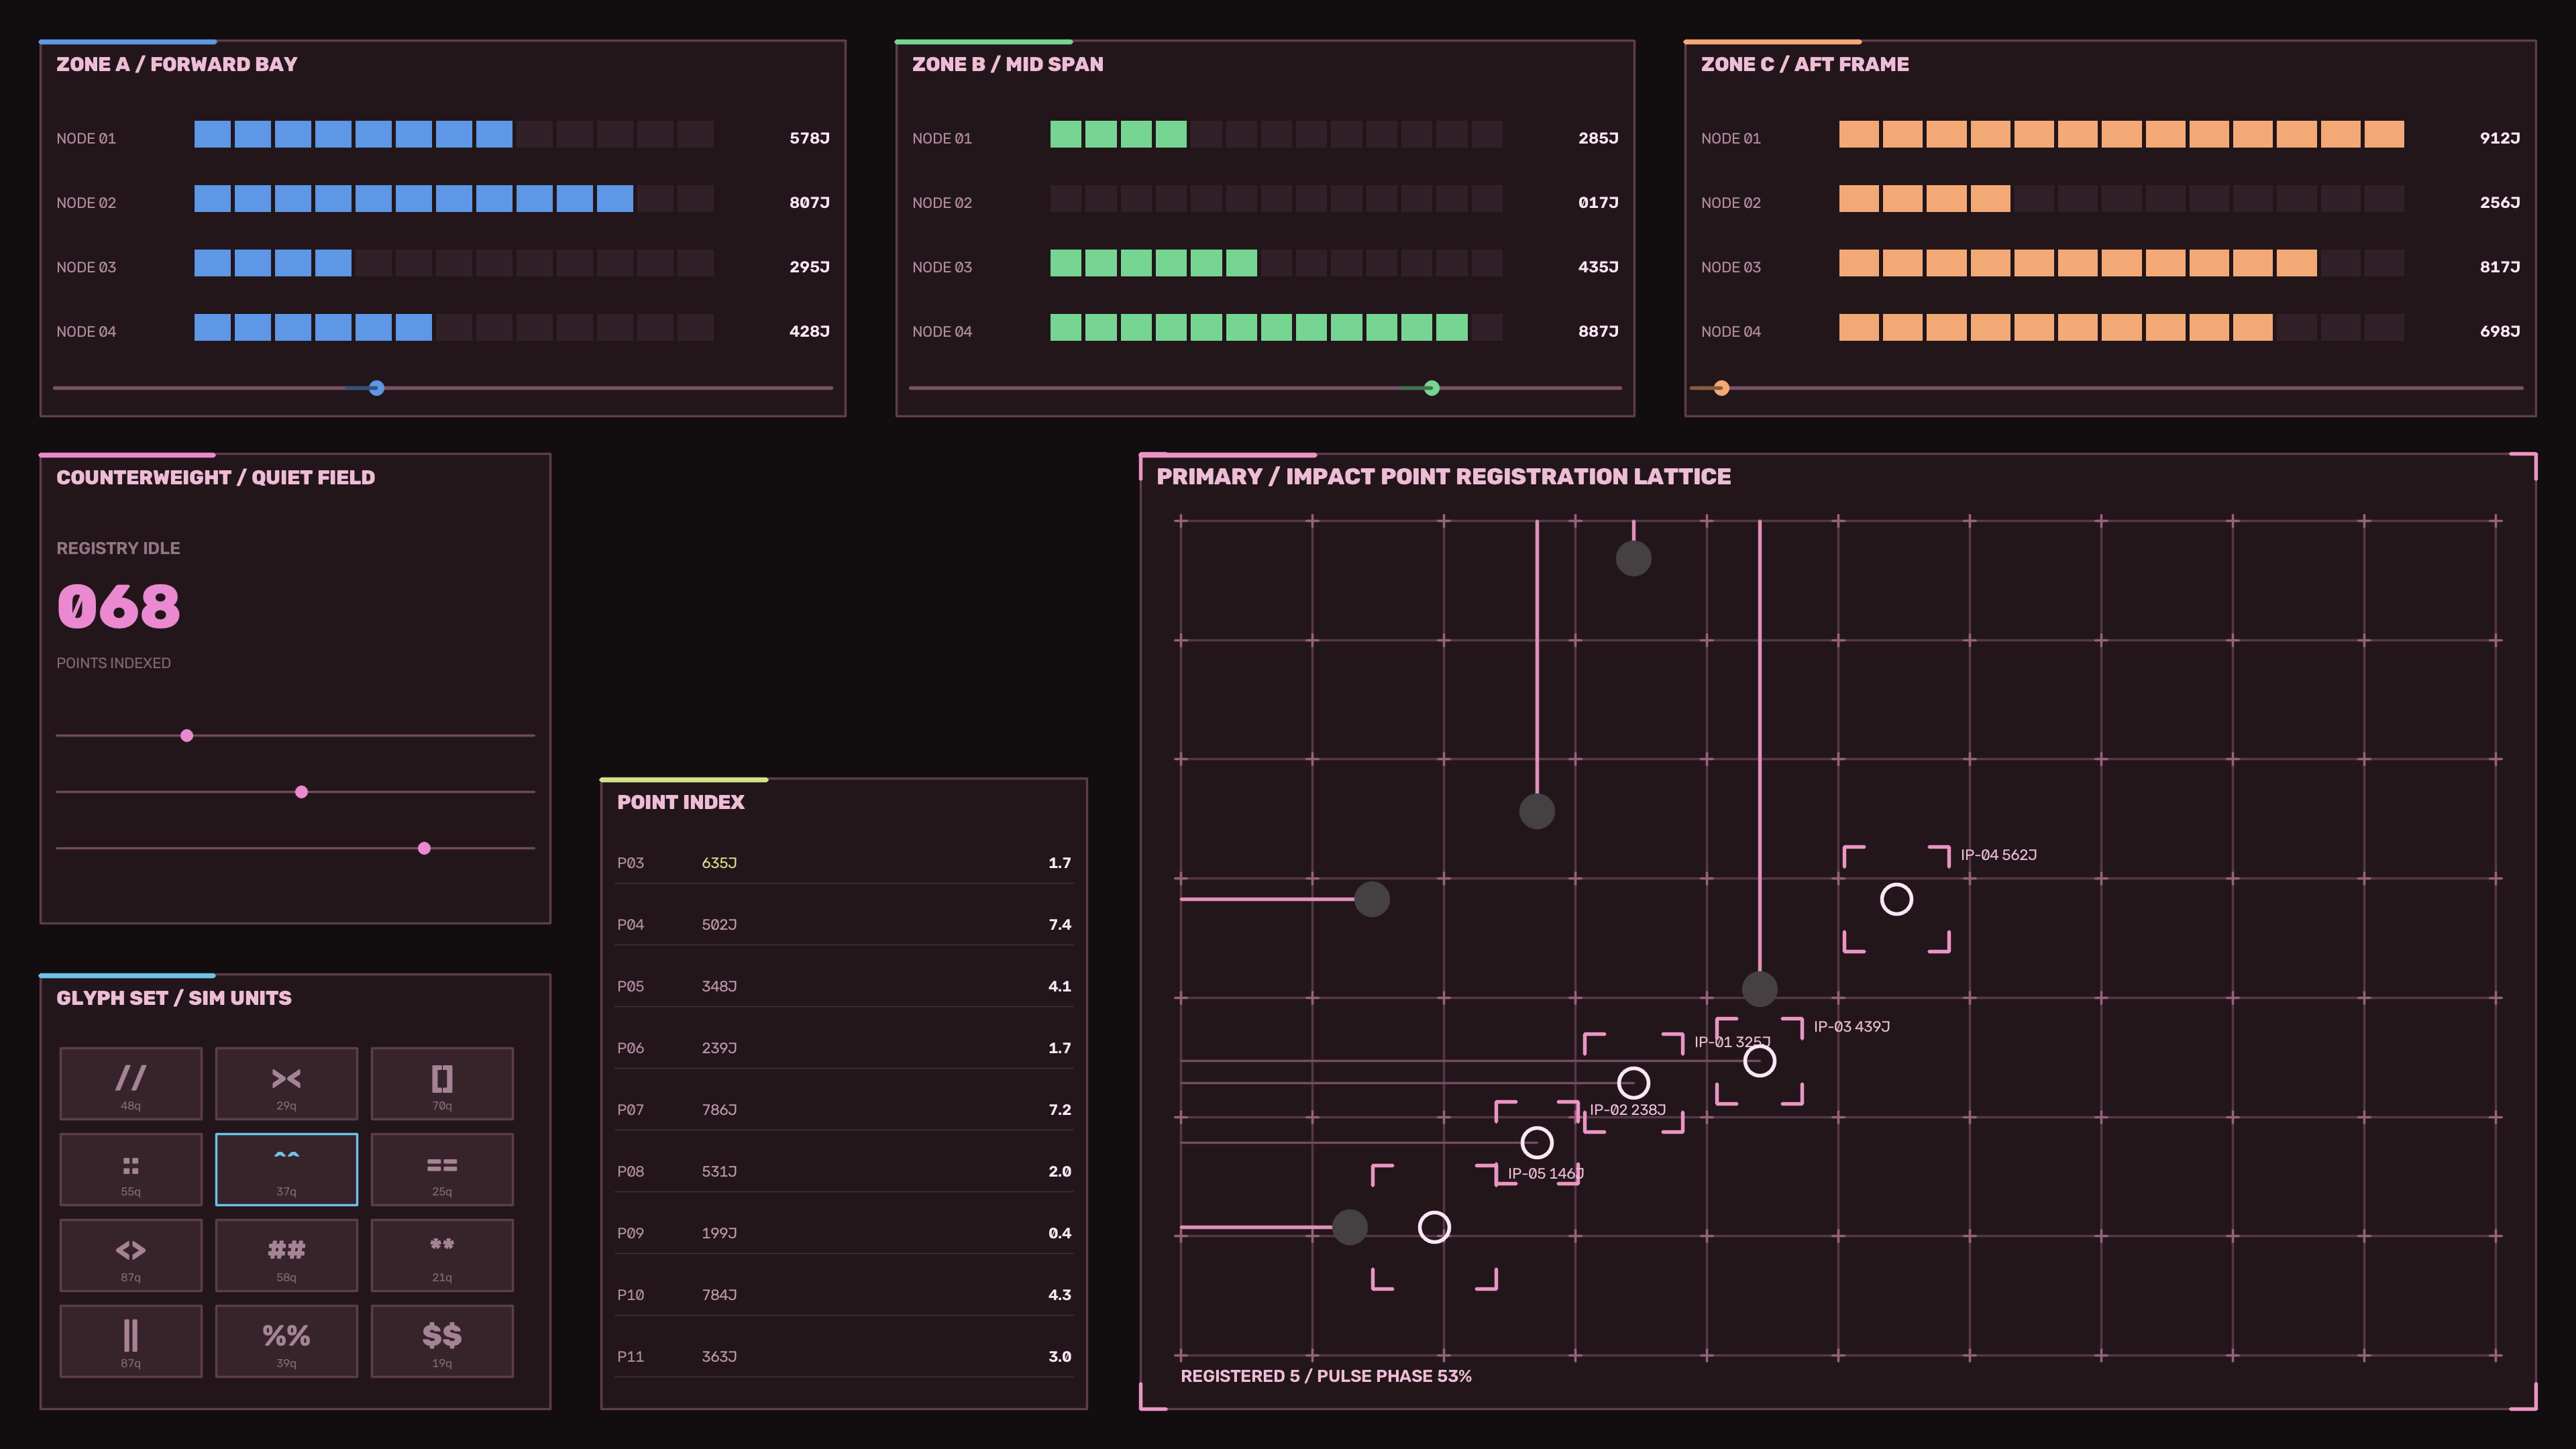Select the == glyph tile labeled 25q
This screenshot has height=1449, width=2576.
tap(442, 1169)
